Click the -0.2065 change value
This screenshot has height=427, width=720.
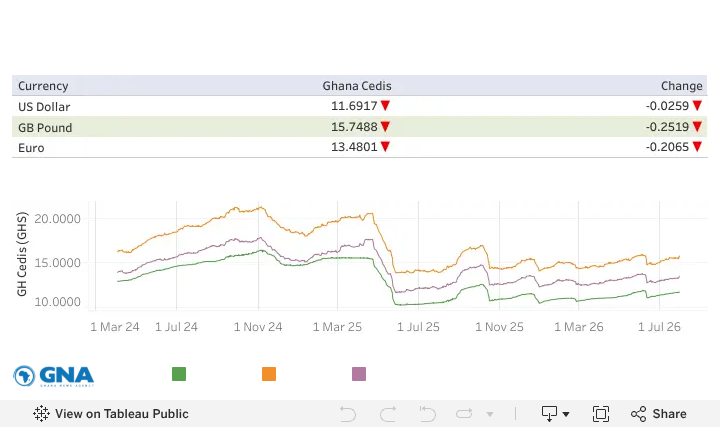(x=667, y=147)
